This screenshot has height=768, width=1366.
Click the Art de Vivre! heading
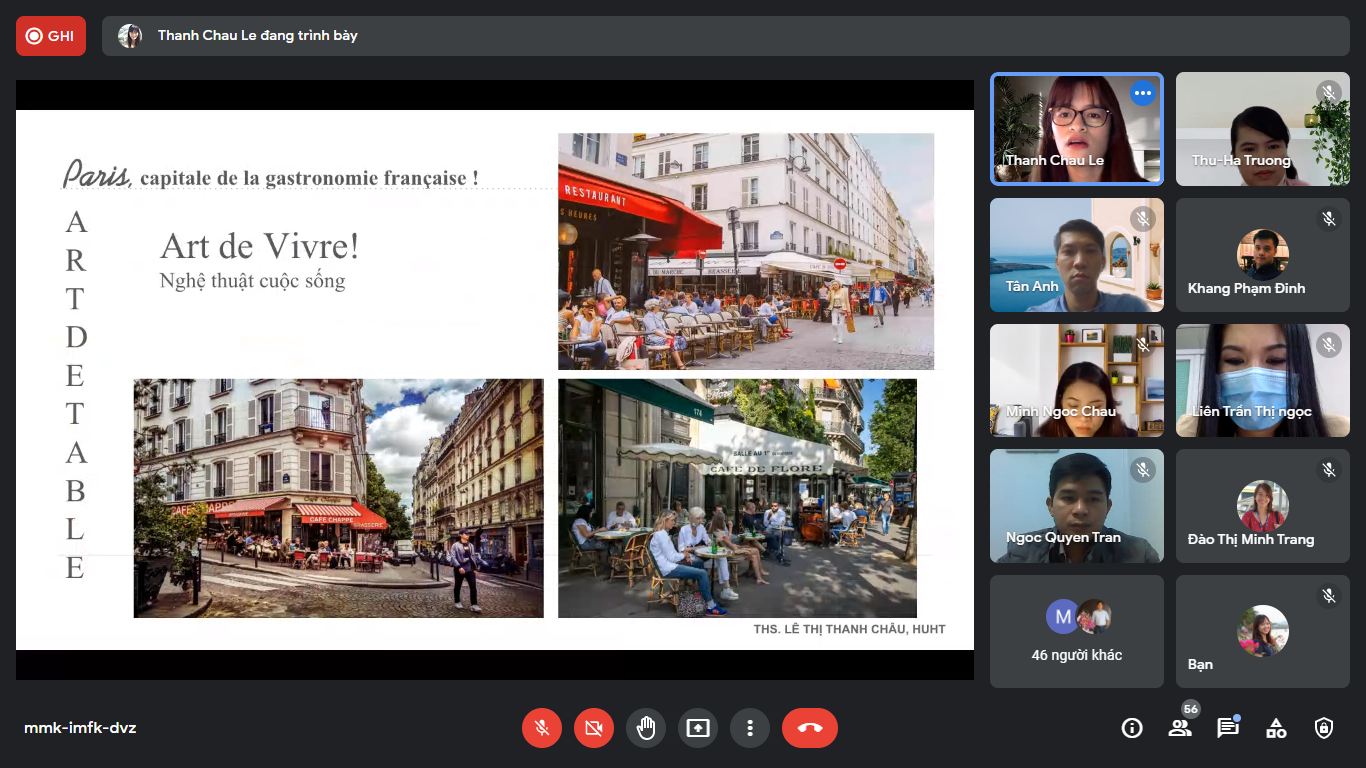click(259, 246)
